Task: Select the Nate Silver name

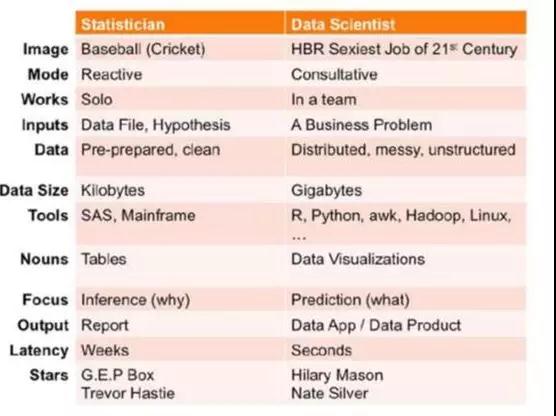Action: pos(329,393)
